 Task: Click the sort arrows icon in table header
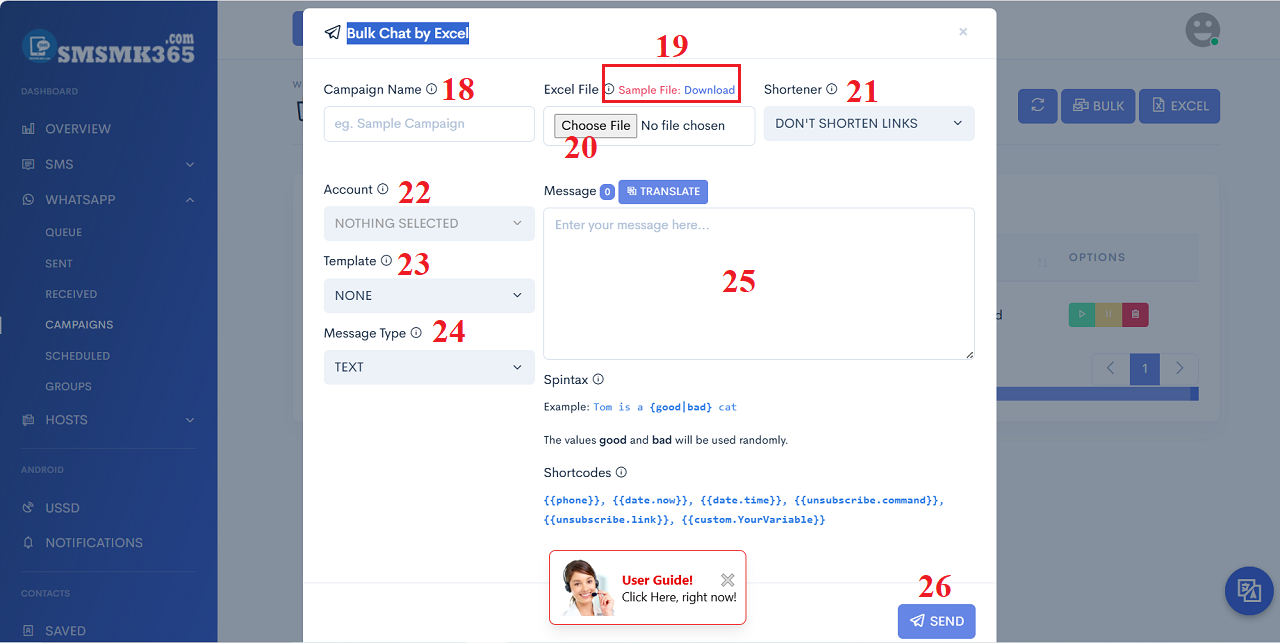1042,262
